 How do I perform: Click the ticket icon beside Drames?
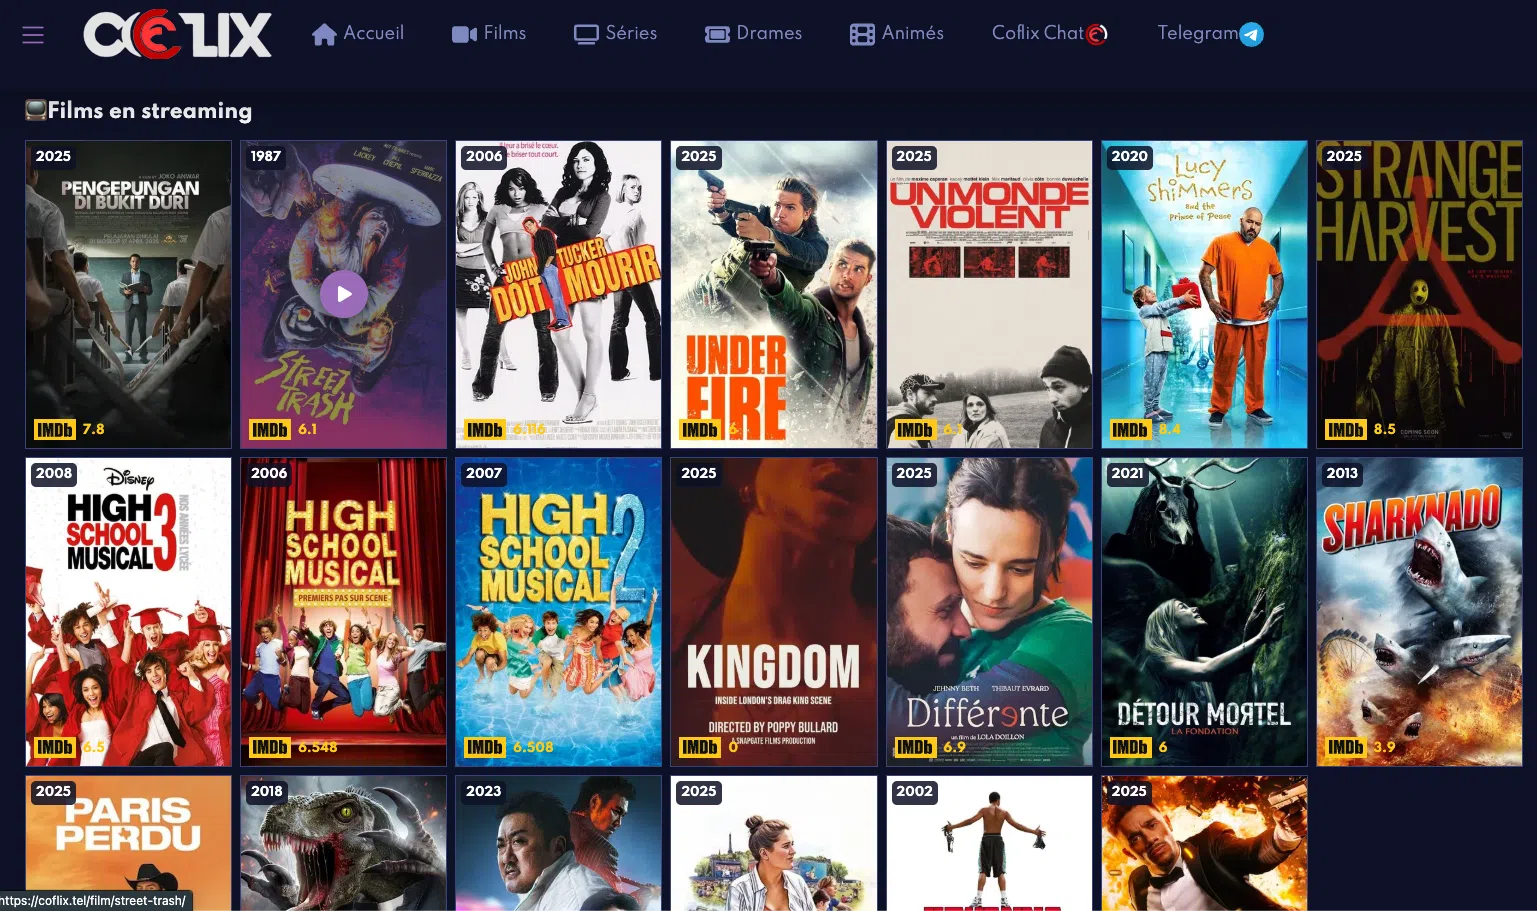click(x=717, y=35)
